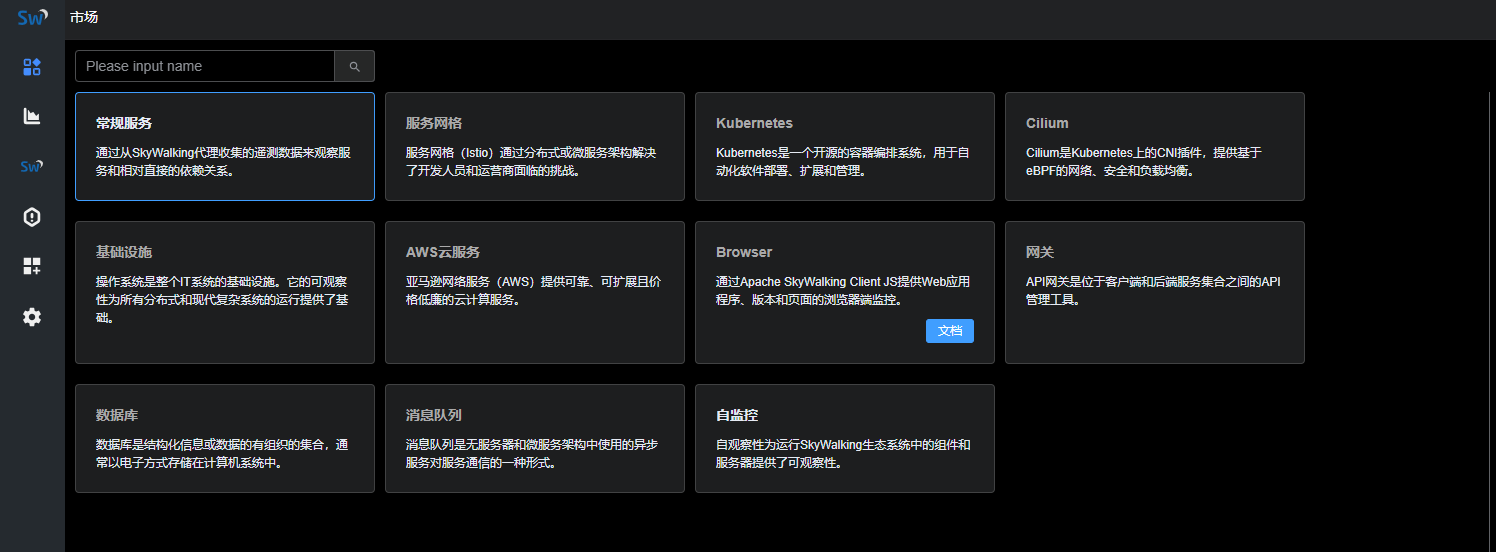Click the 服务网格 description mentioning Istio

[531, 162]
